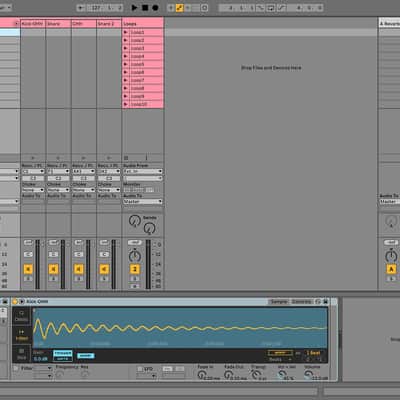Open the Kick GMN Receive note dropdown

[x=33, y=171]
